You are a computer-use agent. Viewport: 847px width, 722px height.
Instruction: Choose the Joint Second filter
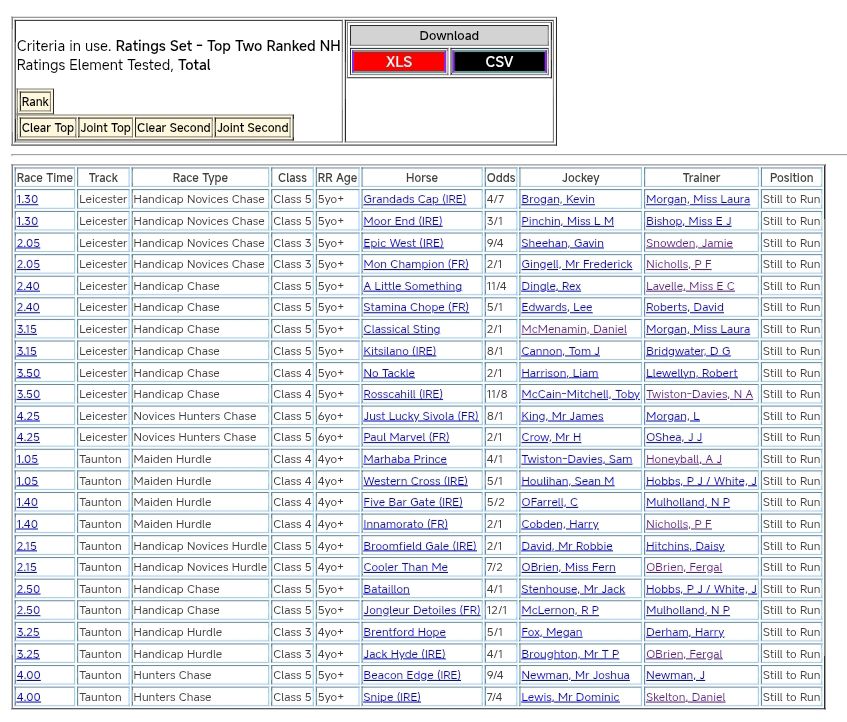point(253,128)
